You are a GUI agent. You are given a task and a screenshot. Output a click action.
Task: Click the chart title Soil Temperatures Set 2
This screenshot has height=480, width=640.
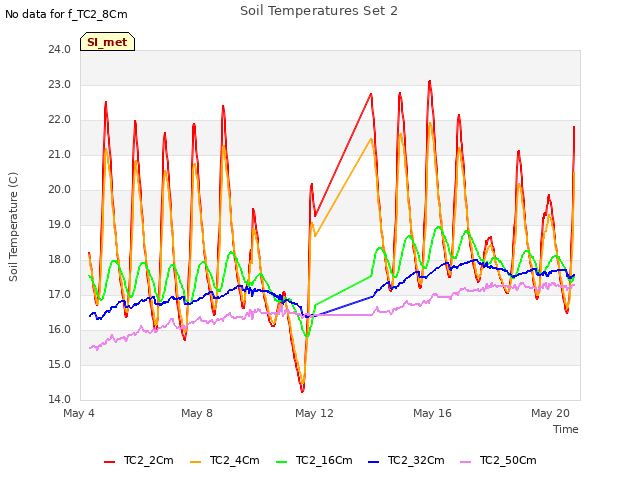[319, 11]
